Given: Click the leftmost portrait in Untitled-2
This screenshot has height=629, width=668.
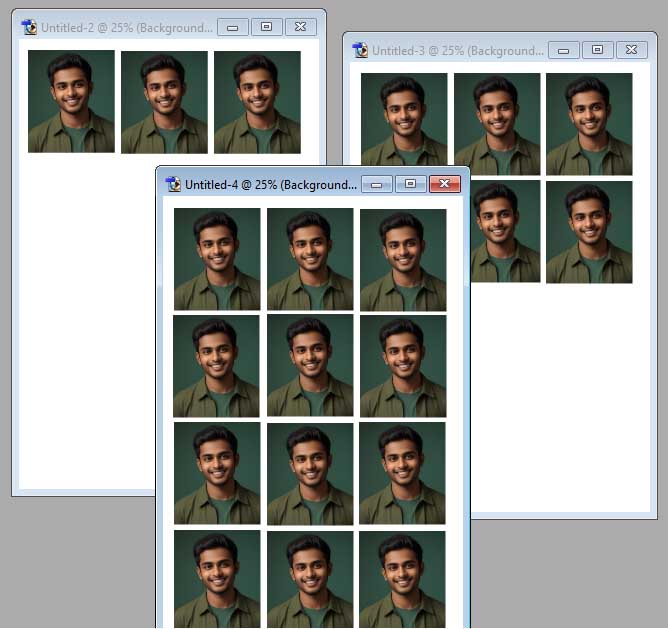Looking at the screenshot, I should pos(71,101).
